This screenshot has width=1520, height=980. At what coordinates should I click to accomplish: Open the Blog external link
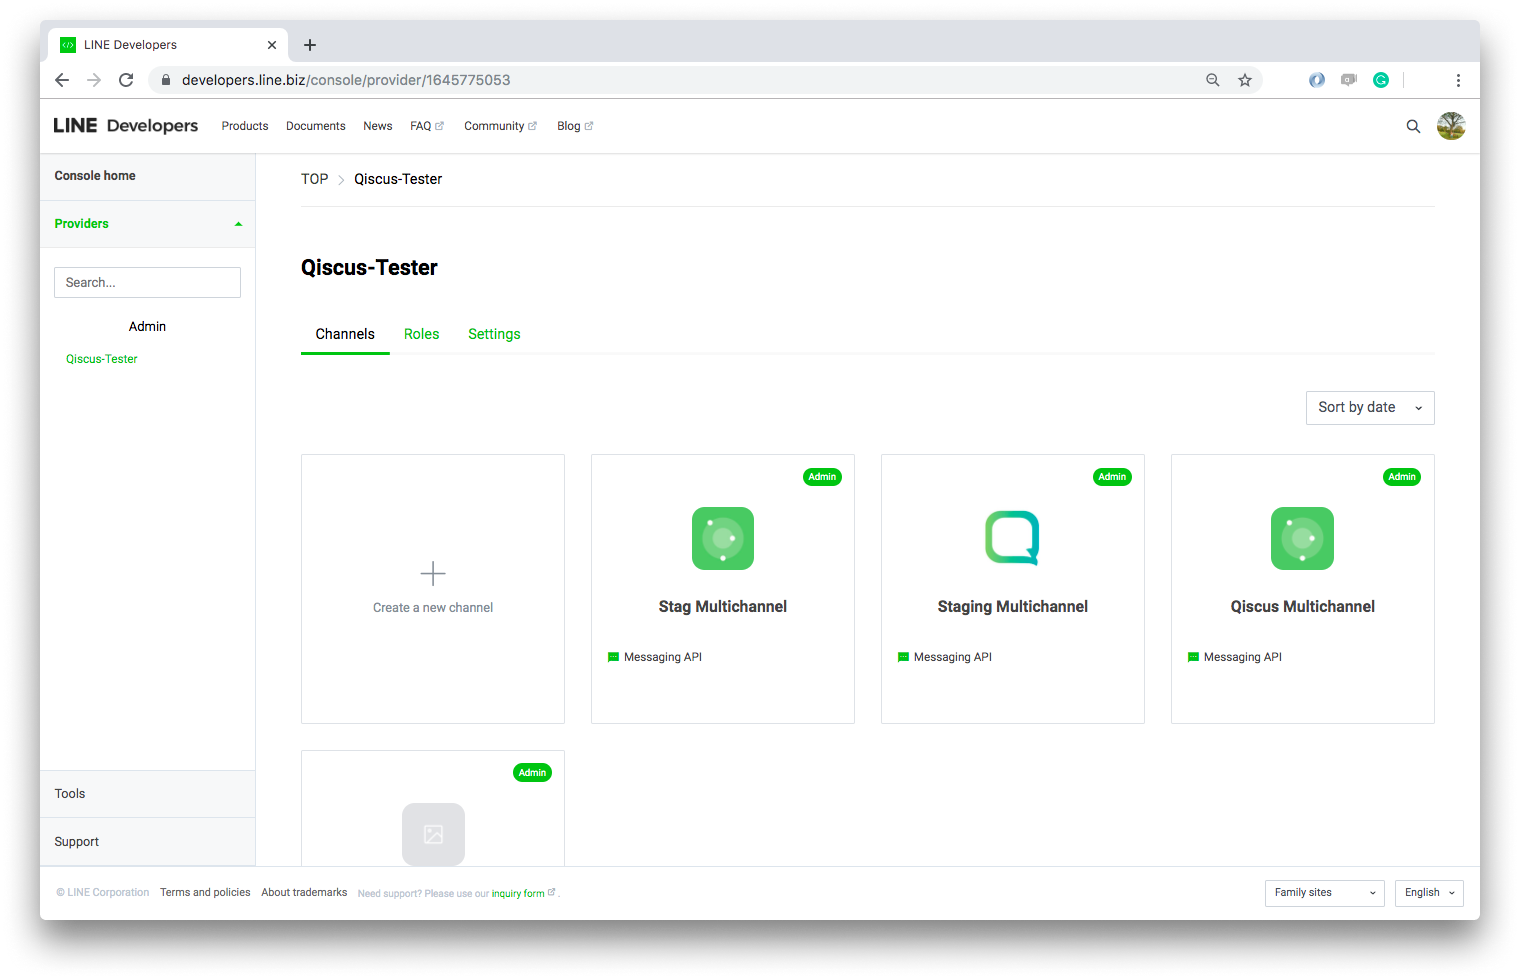(575, 126)
